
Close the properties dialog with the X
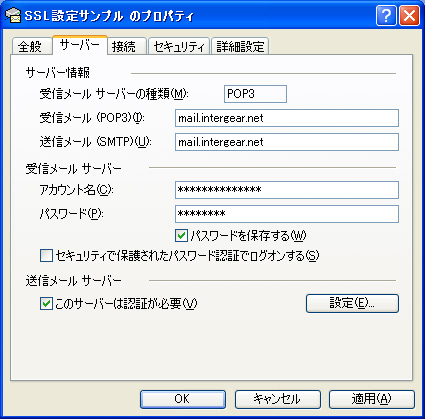(x=409, y=15)
